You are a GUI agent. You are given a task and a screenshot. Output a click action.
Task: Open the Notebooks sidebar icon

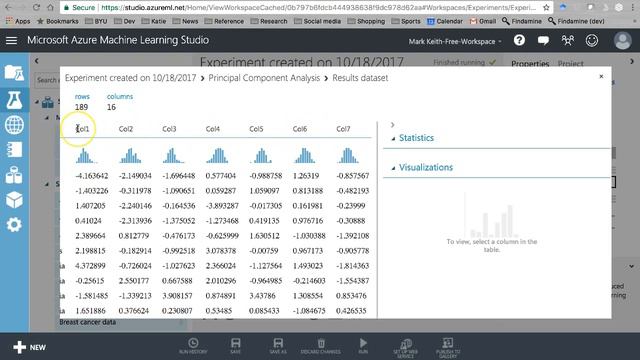click(14, 150)
